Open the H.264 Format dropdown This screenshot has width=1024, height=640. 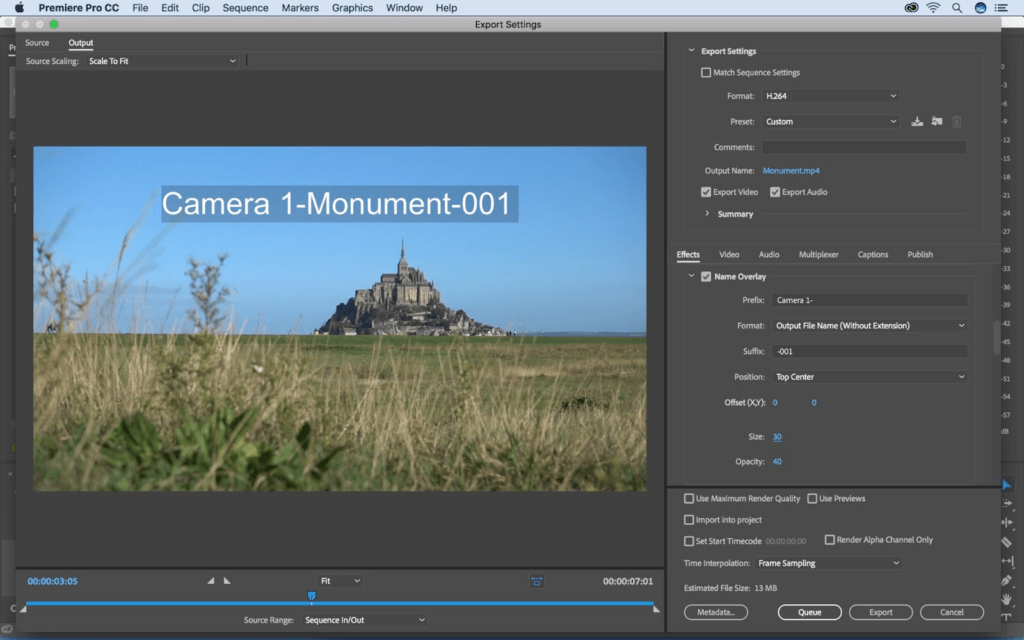coord(829,96)
